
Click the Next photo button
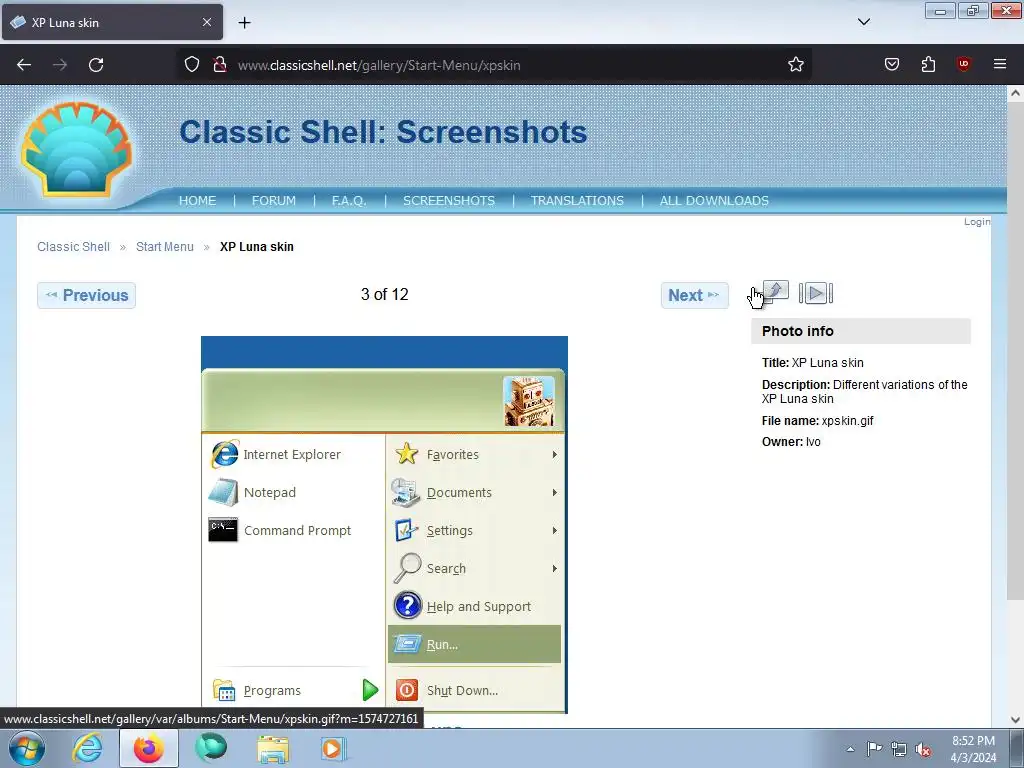pos(694,295)
